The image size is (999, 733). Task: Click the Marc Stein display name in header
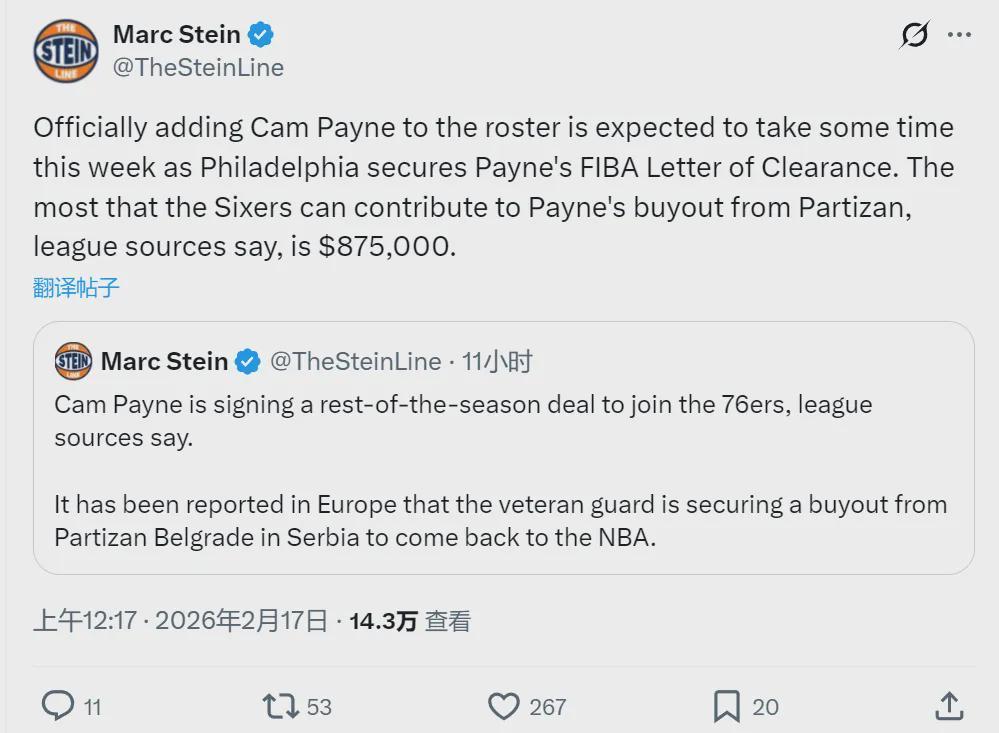(176, 34)
